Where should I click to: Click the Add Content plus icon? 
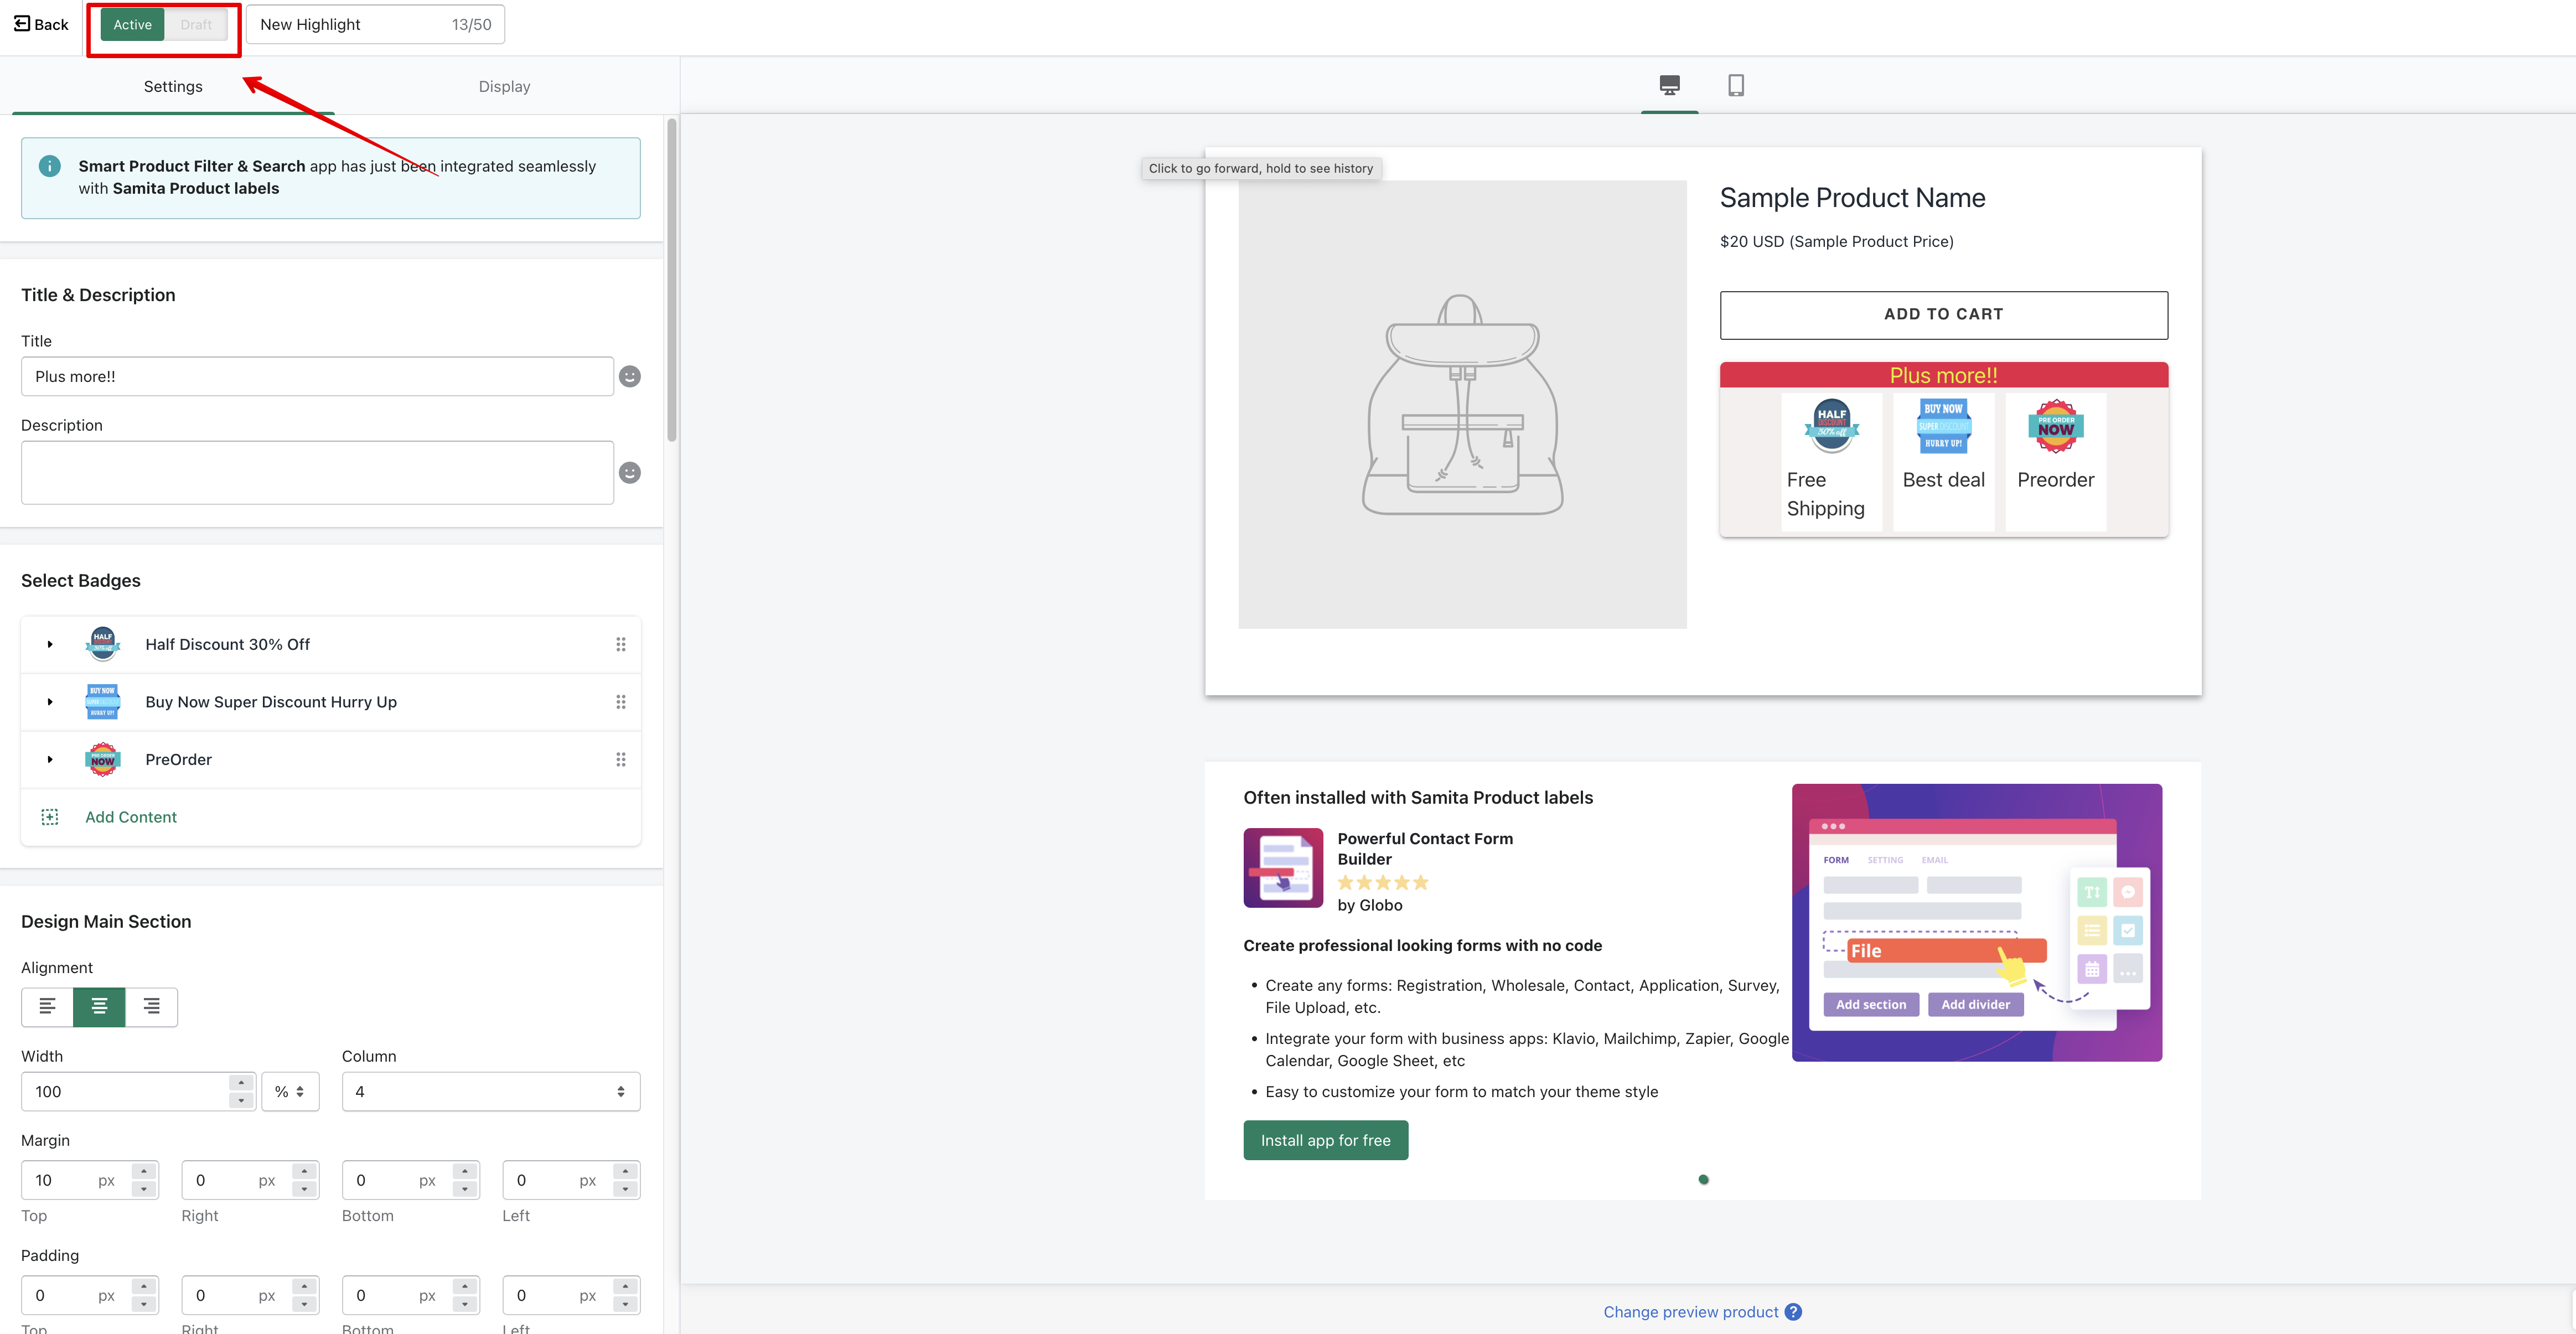click(50, 817)
